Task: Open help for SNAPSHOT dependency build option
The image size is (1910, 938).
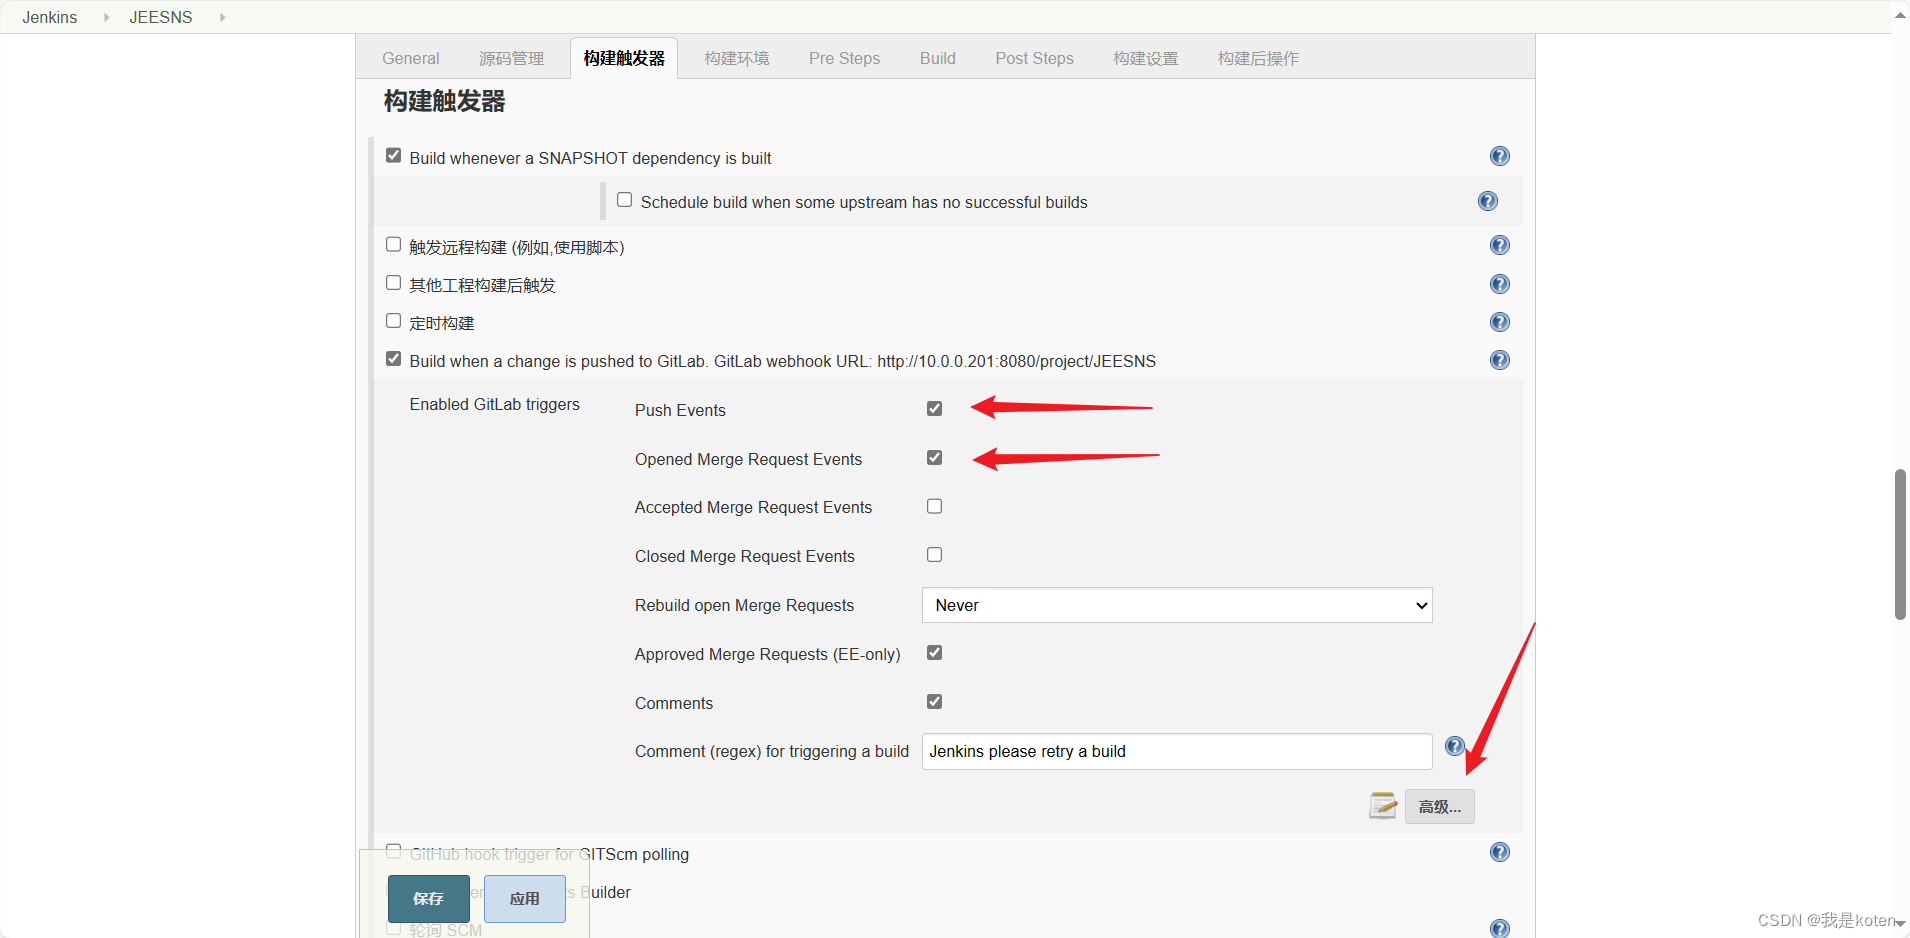Action: pos(1499,156)
